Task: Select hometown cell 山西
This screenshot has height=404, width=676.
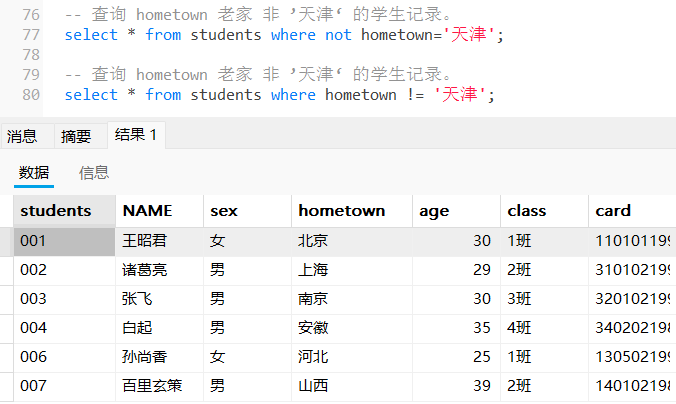Action: click(x=352, y=386)
